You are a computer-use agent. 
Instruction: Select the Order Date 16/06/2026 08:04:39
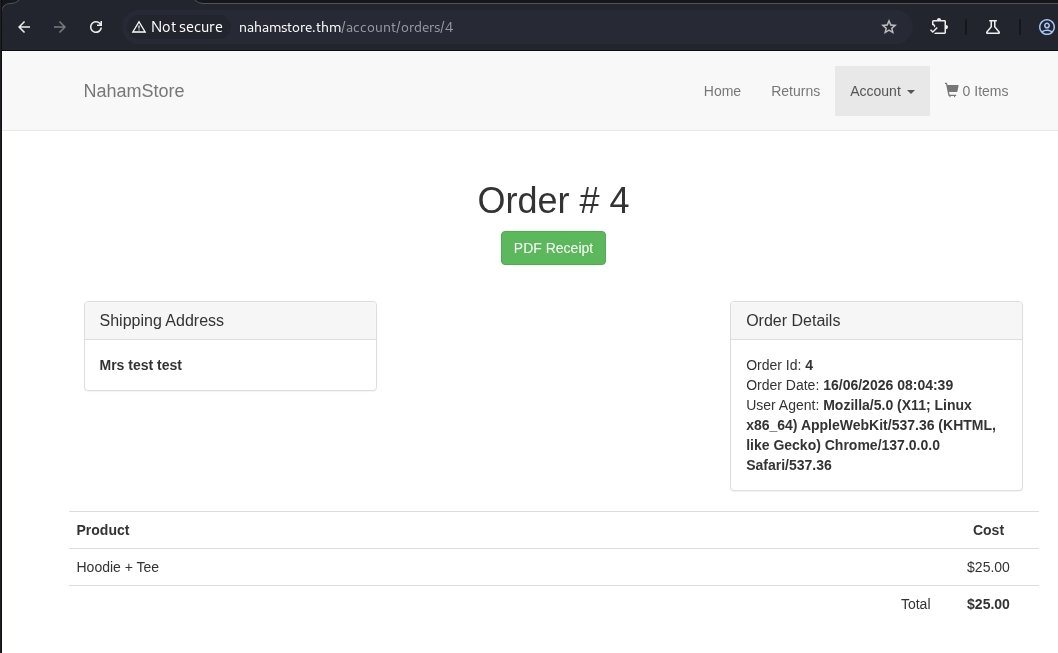[x=888, y=385]
